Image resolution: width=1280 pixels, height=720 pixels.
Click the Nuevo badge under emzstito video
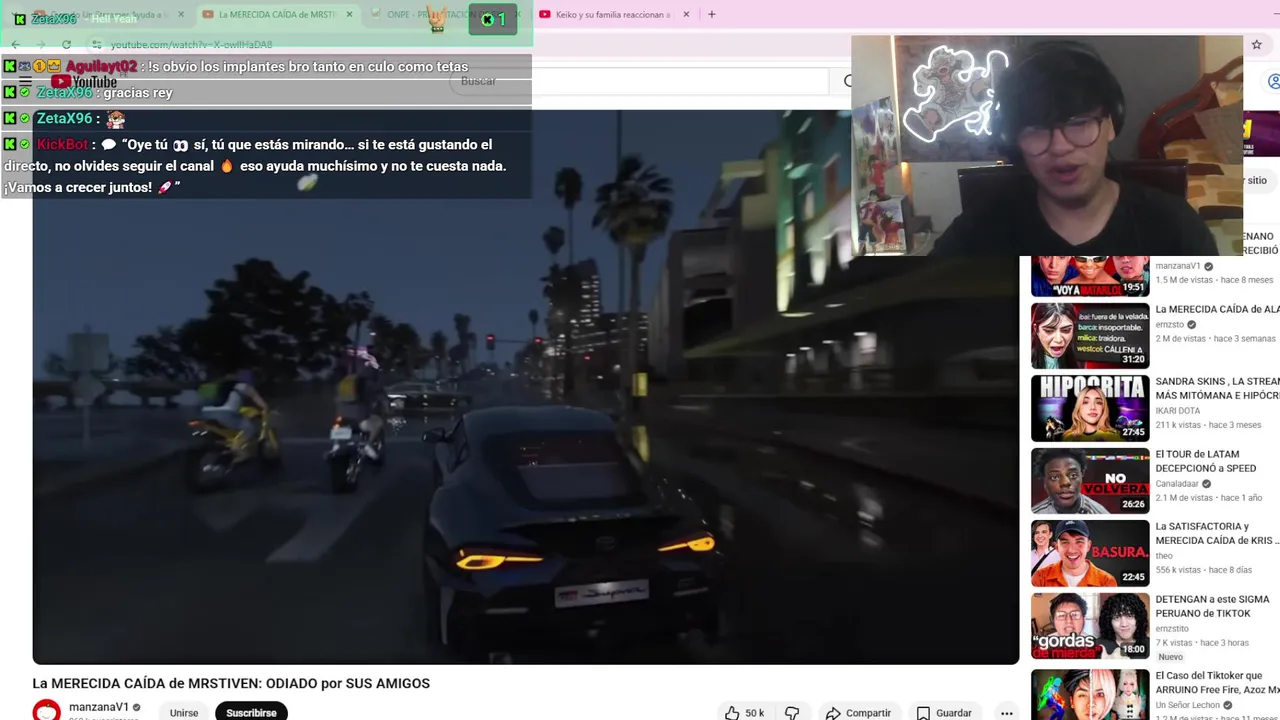click(x=1170, y=657)
